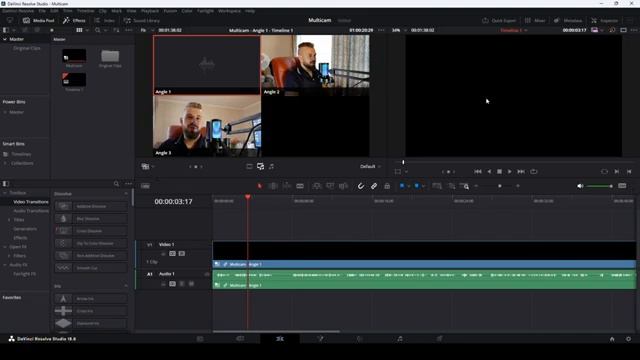
Task: Click the Stop playback button
Action: tap(499, 172)
